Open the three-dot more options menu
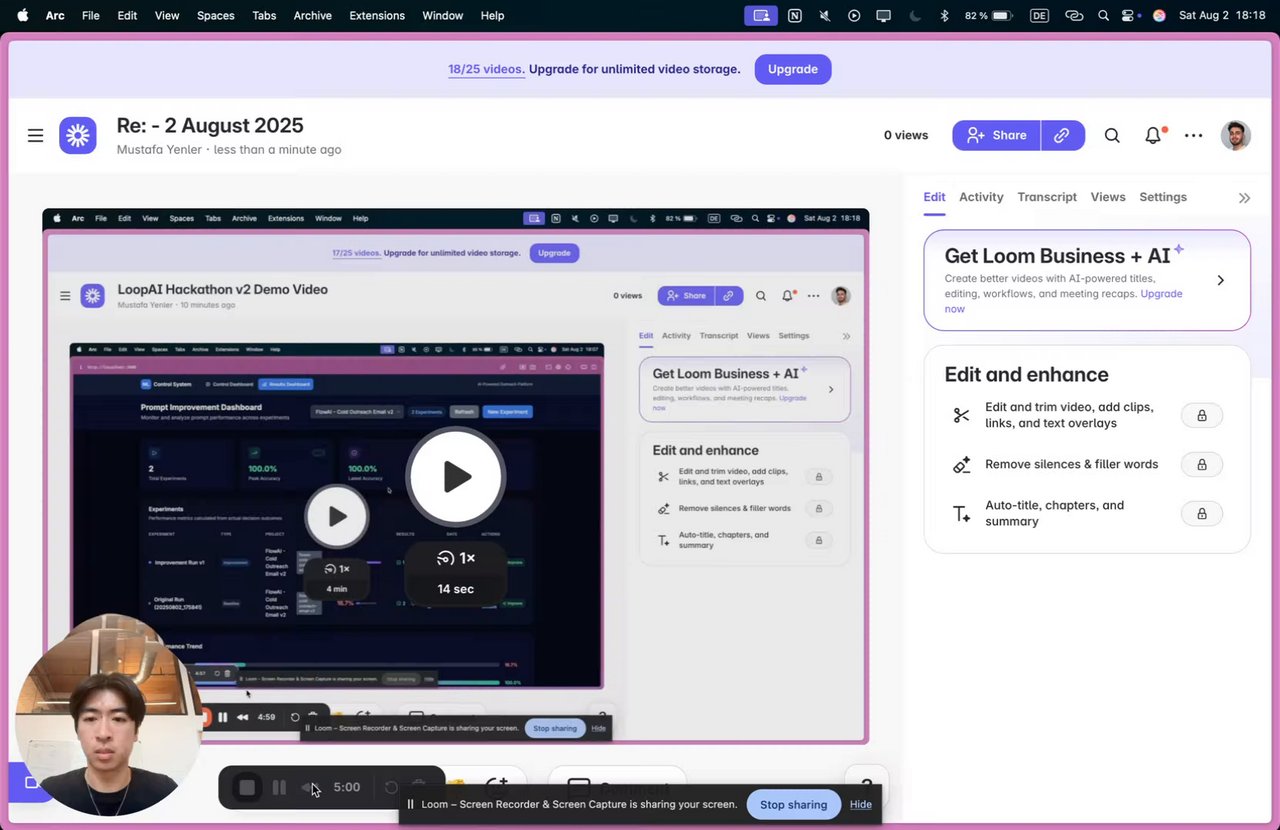 click(x=1193, y=135)
